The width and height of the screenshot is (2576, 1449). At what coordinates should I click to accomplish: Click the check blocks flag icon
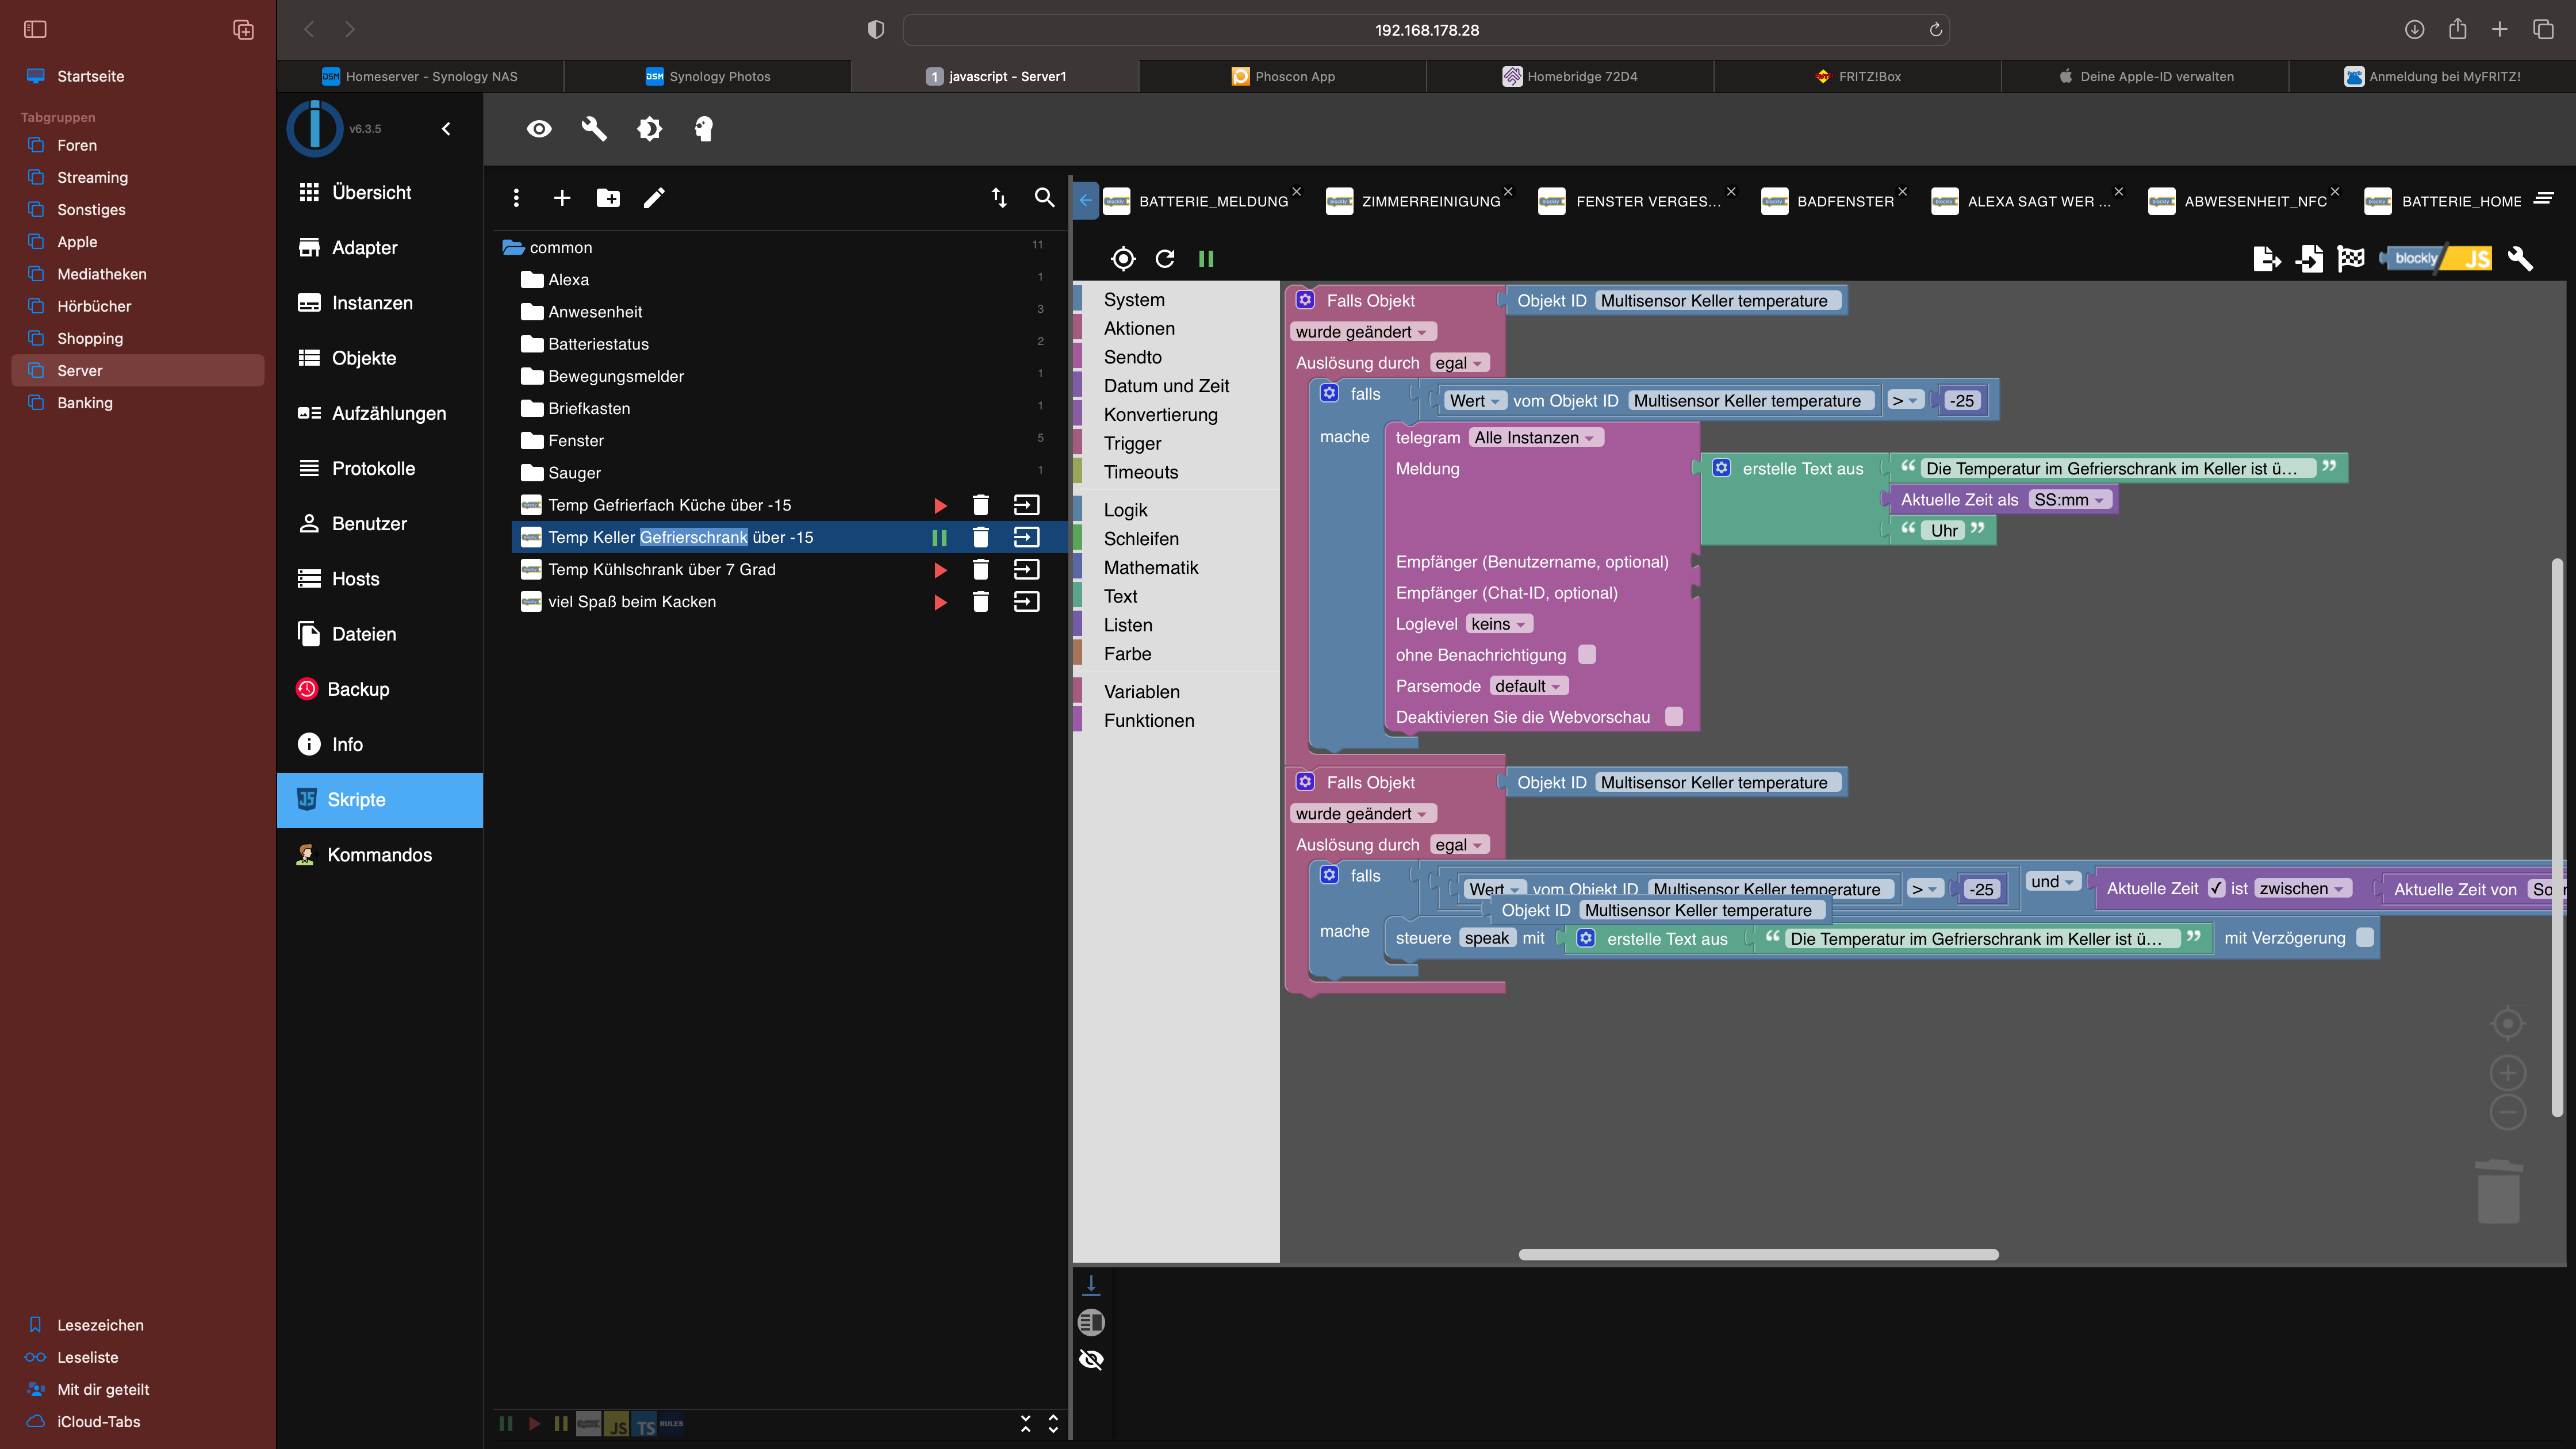[x=2351, y=259]
